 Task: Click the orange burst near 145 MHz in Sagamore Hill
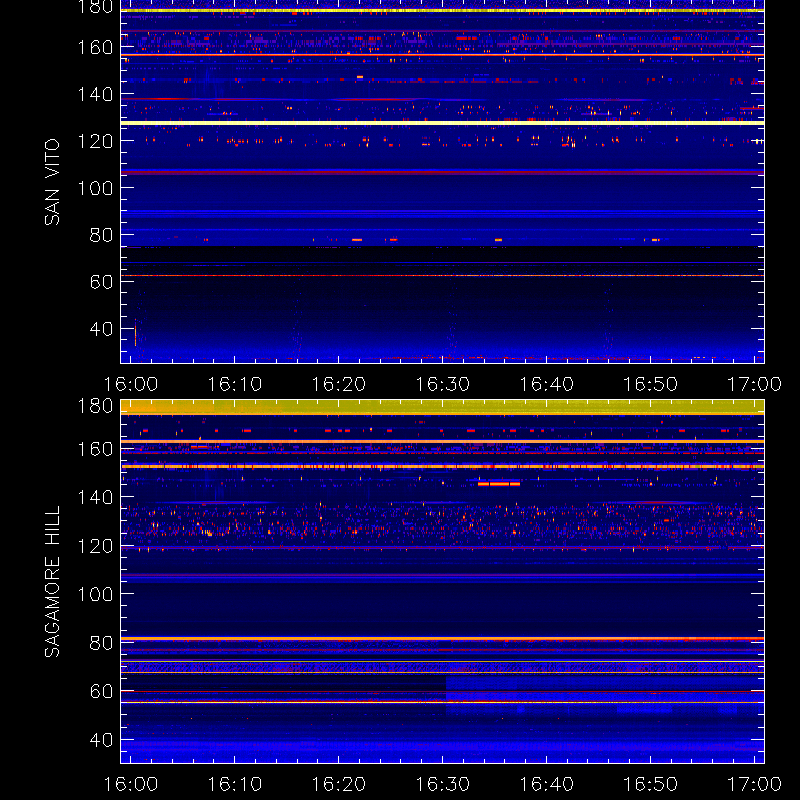point(499,484)
